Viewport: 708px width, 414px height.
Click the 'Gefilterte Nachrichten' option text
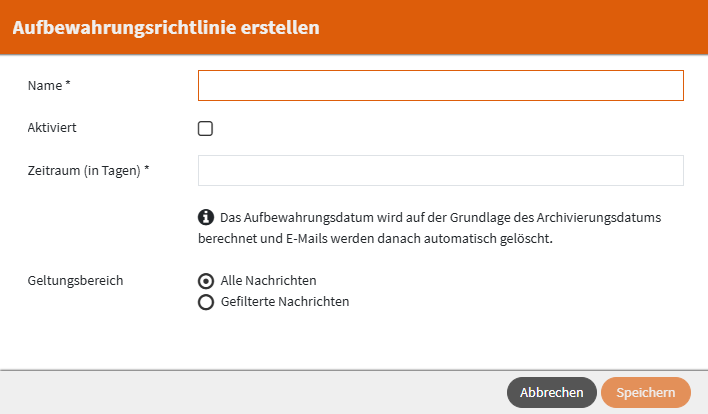click(285, 302)
